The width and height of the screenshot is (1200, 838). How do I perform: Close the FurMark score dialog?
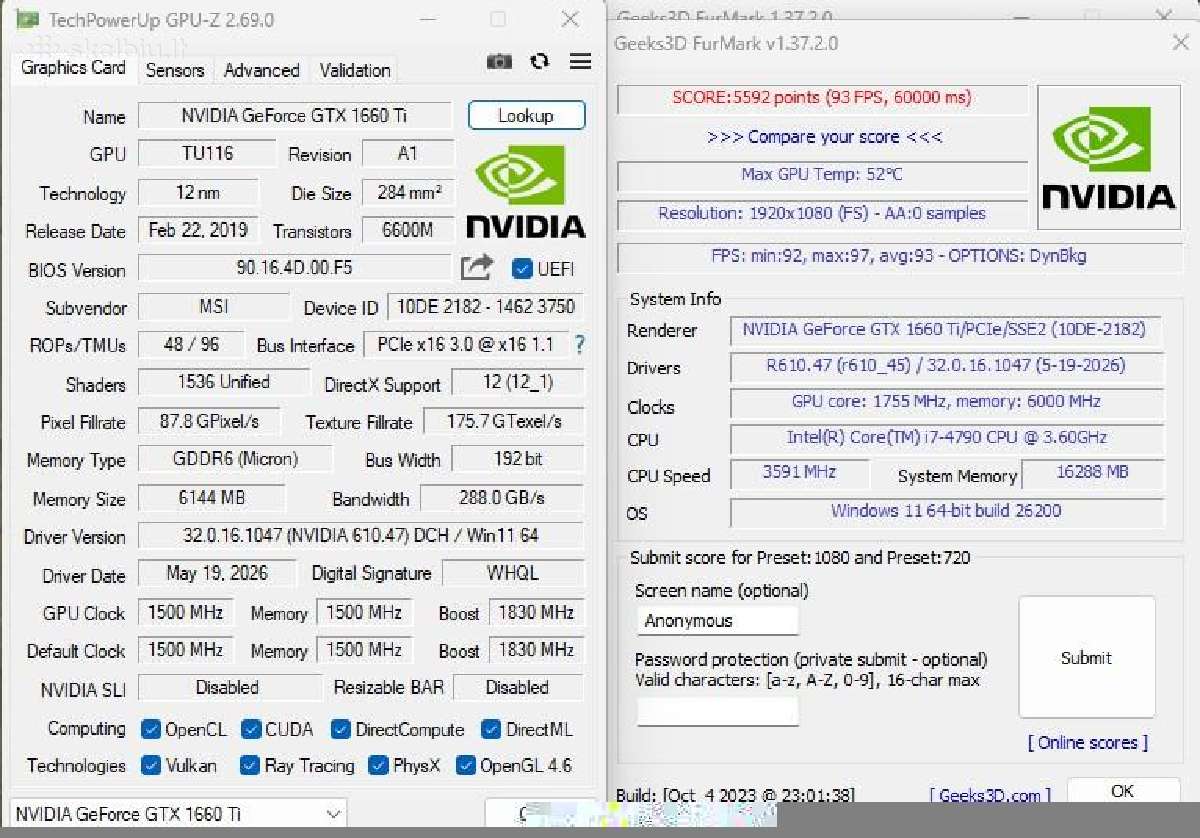point(1180,43)
